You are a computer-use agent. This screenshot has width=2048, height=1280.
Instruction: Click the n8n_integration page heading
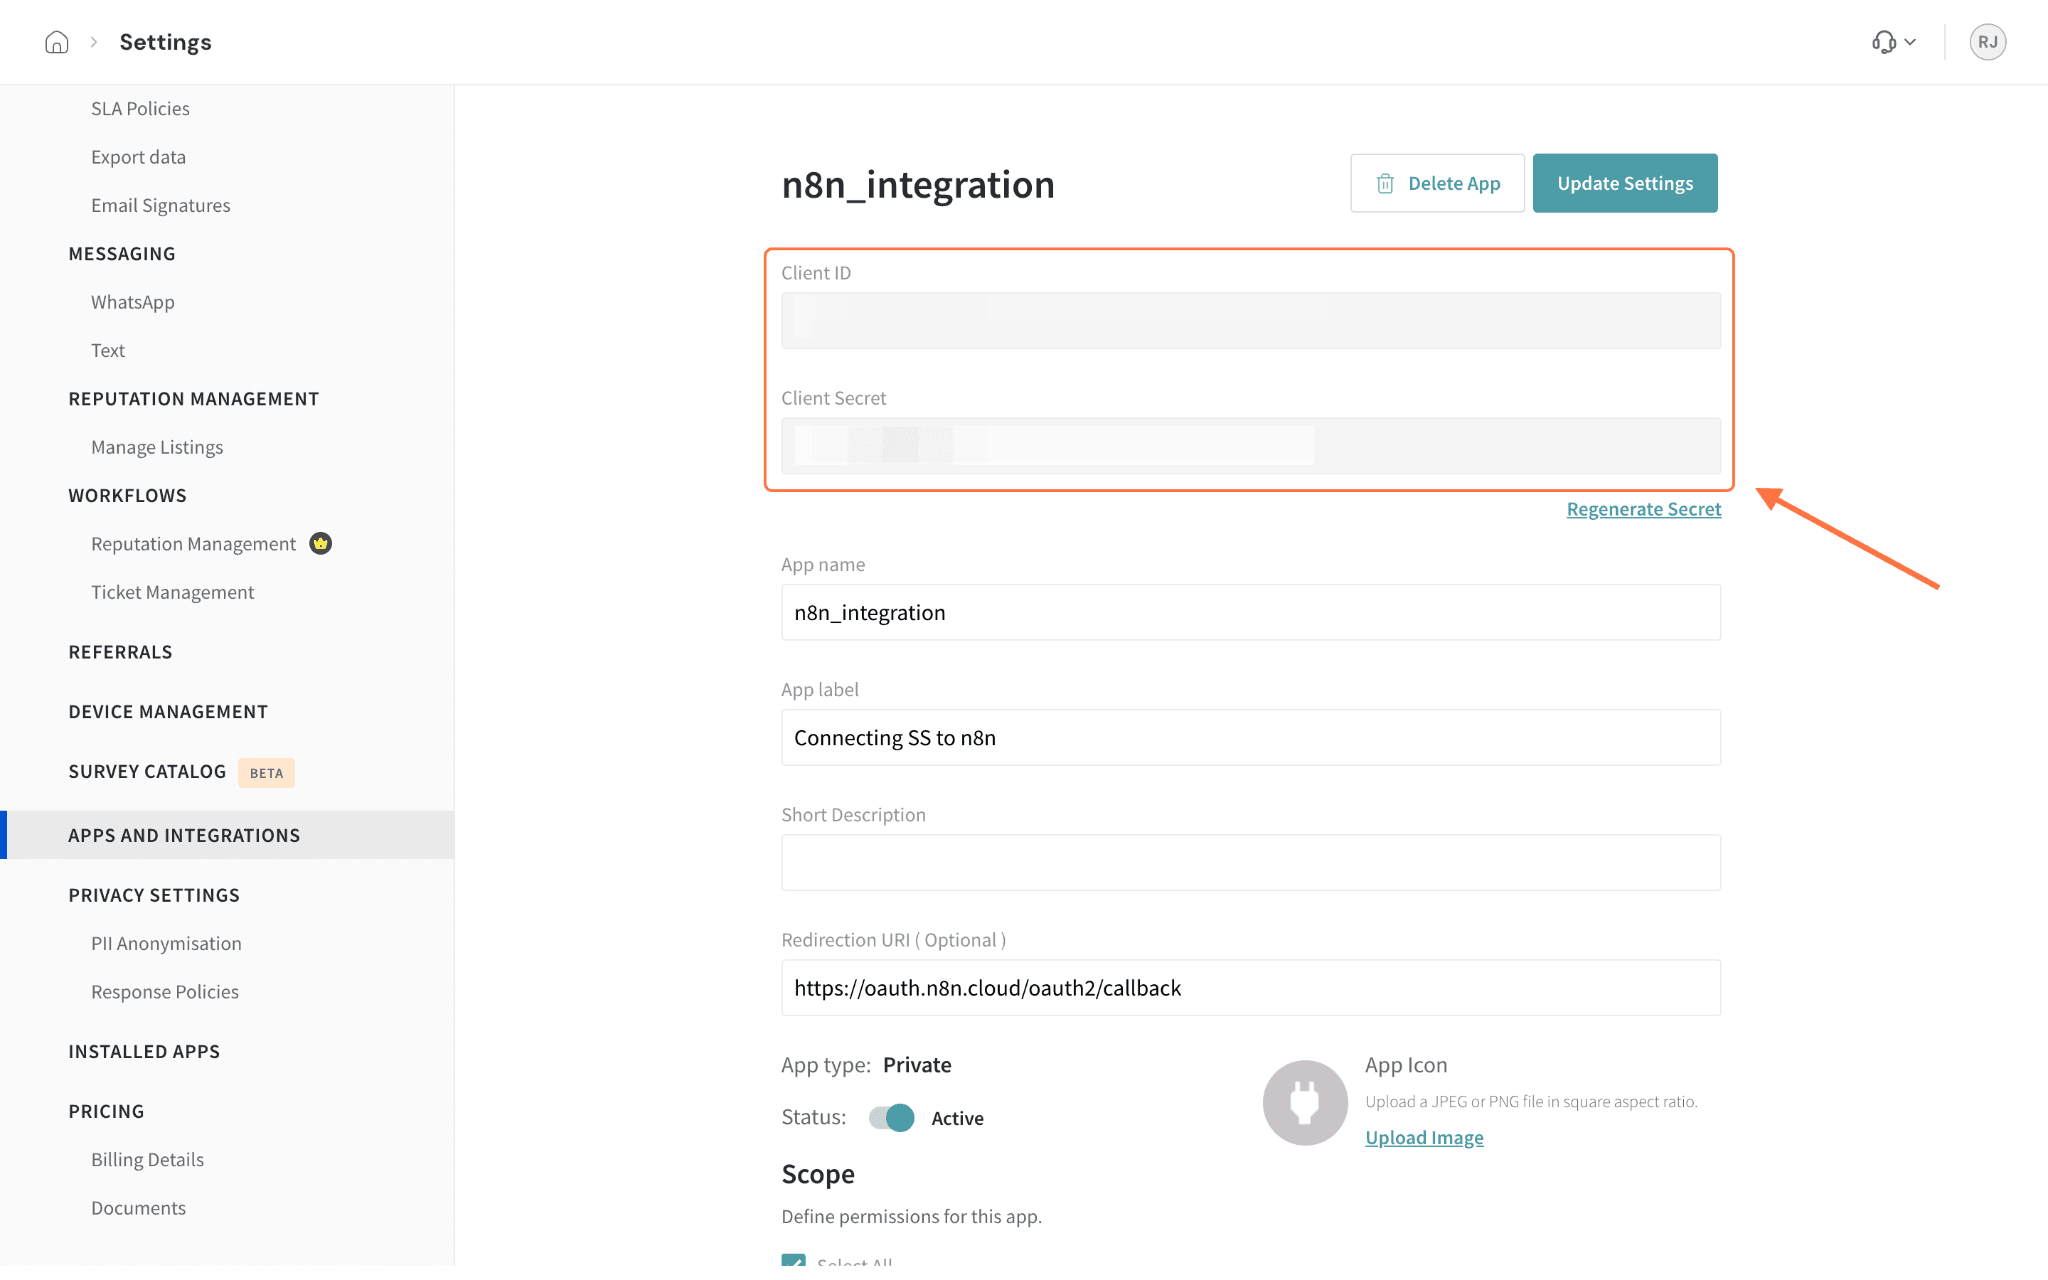(x=918, y=184)
